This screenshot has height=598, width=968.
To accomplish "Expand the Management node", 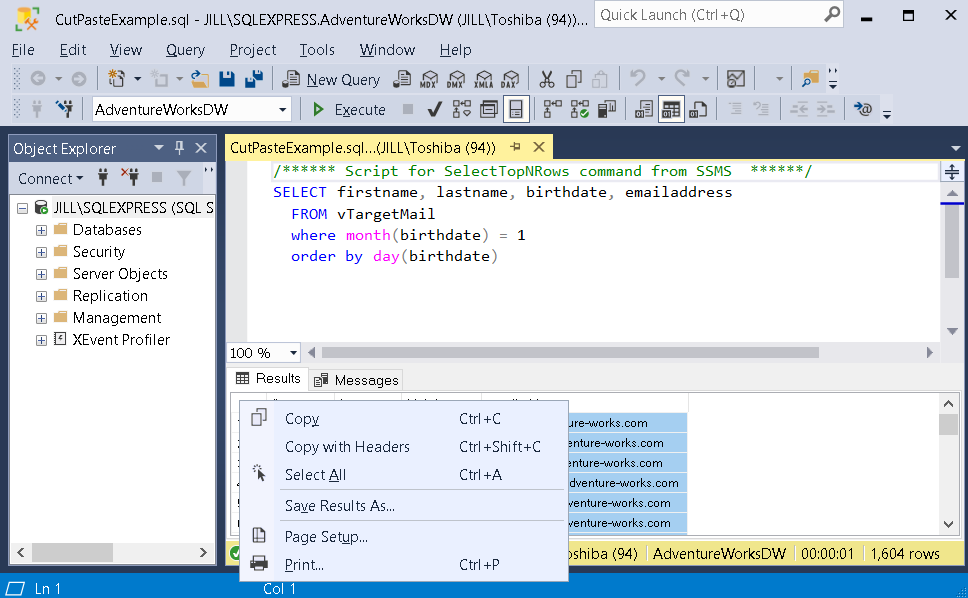I will point(41,318).
